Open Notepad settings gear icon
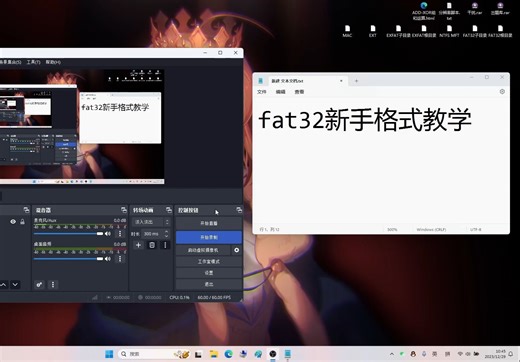 (502, 92)
